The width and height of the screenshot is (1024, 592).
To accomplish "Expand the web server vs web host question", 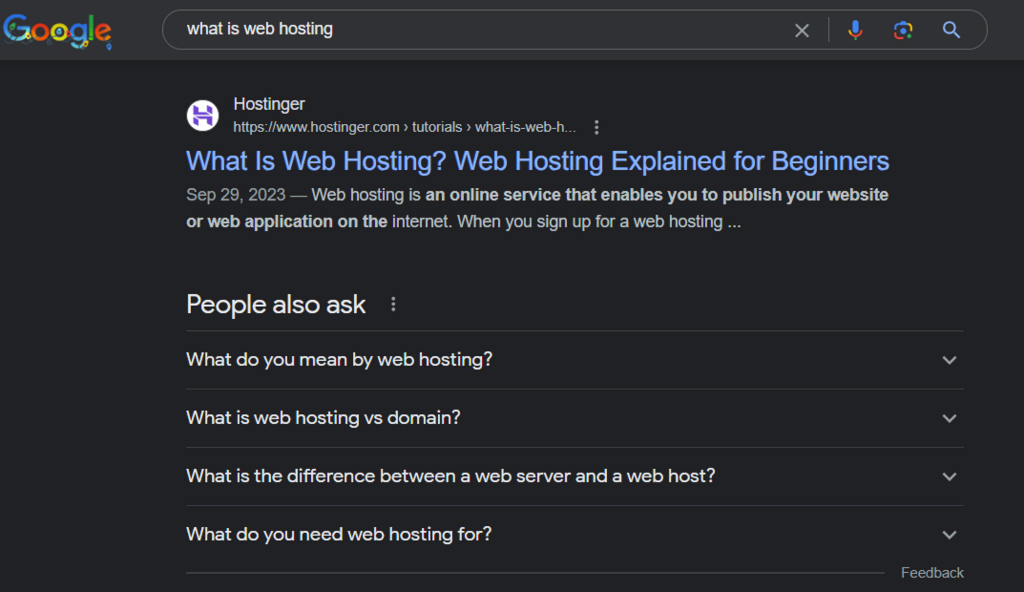I will pyautogui.click(x=575, y=476).
